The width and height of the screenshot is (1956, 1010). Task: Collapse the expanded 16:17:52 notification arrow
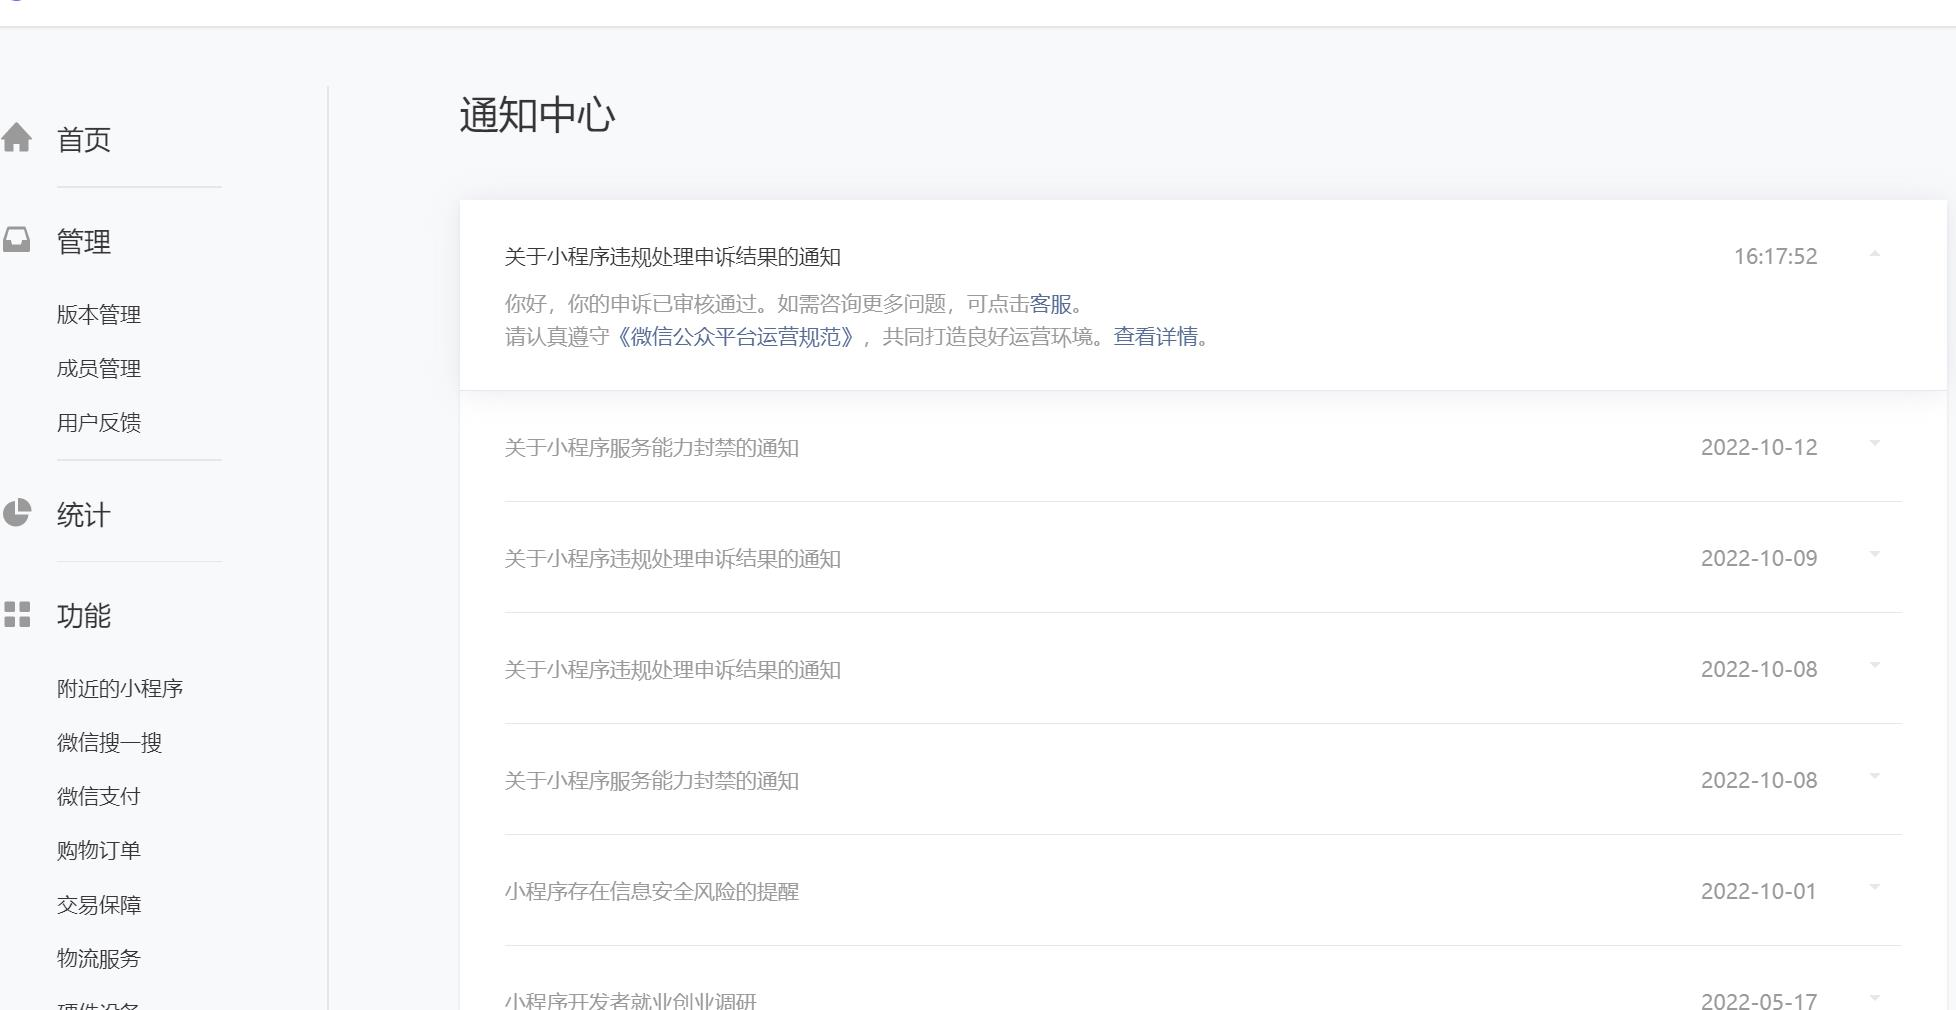point(1875,255)
